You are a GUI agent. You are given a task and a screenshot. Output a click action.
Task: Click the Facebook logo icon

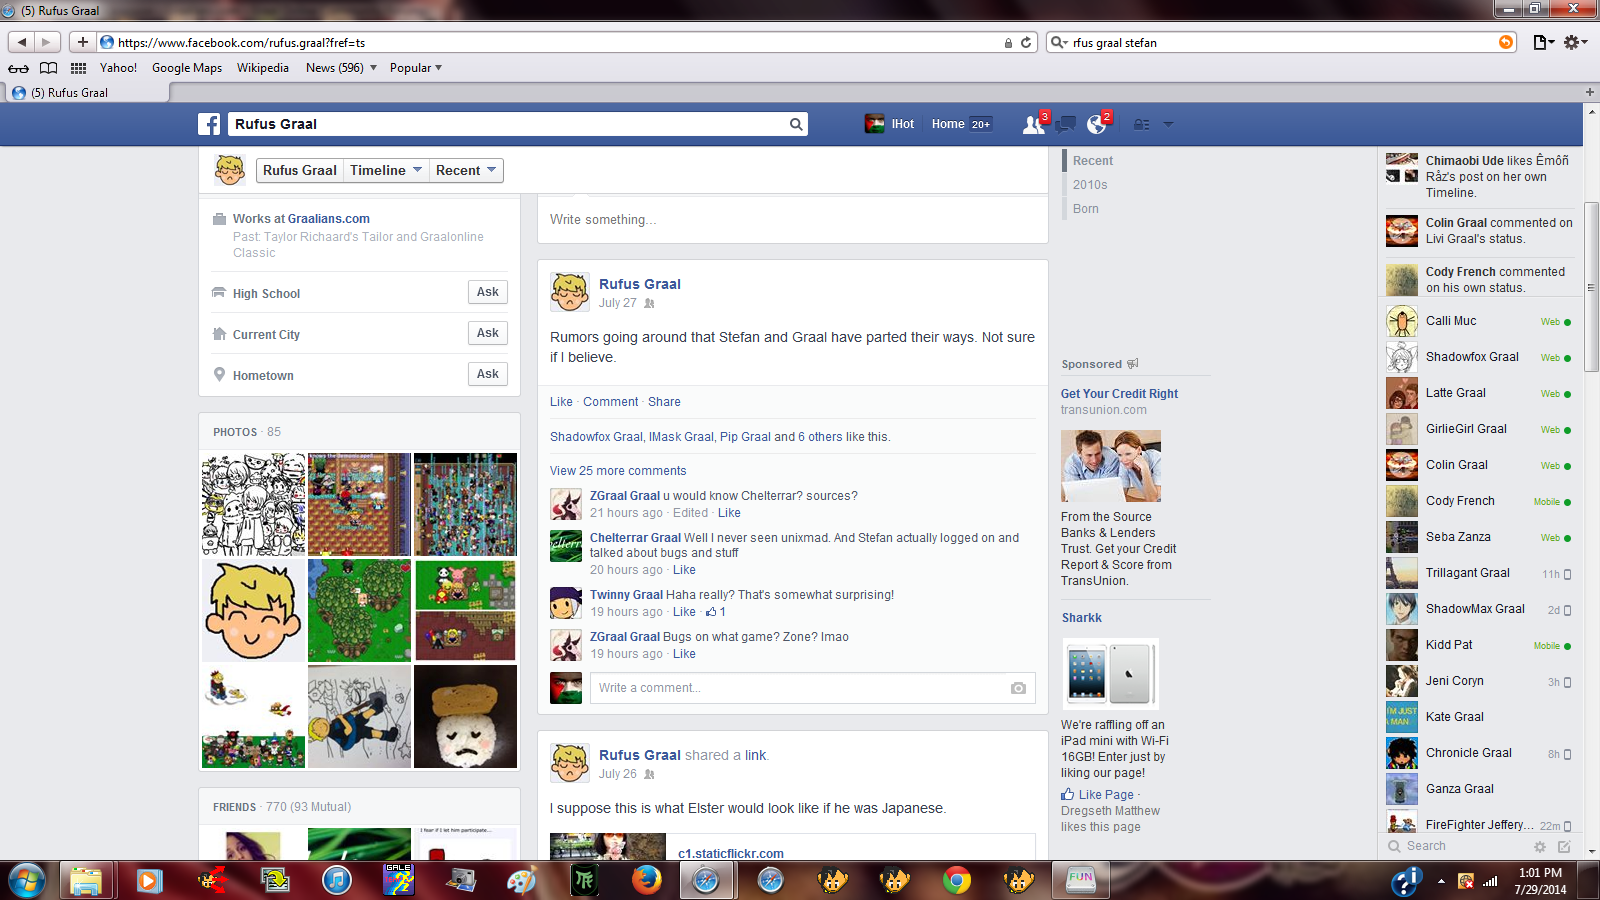click(209, 124)
